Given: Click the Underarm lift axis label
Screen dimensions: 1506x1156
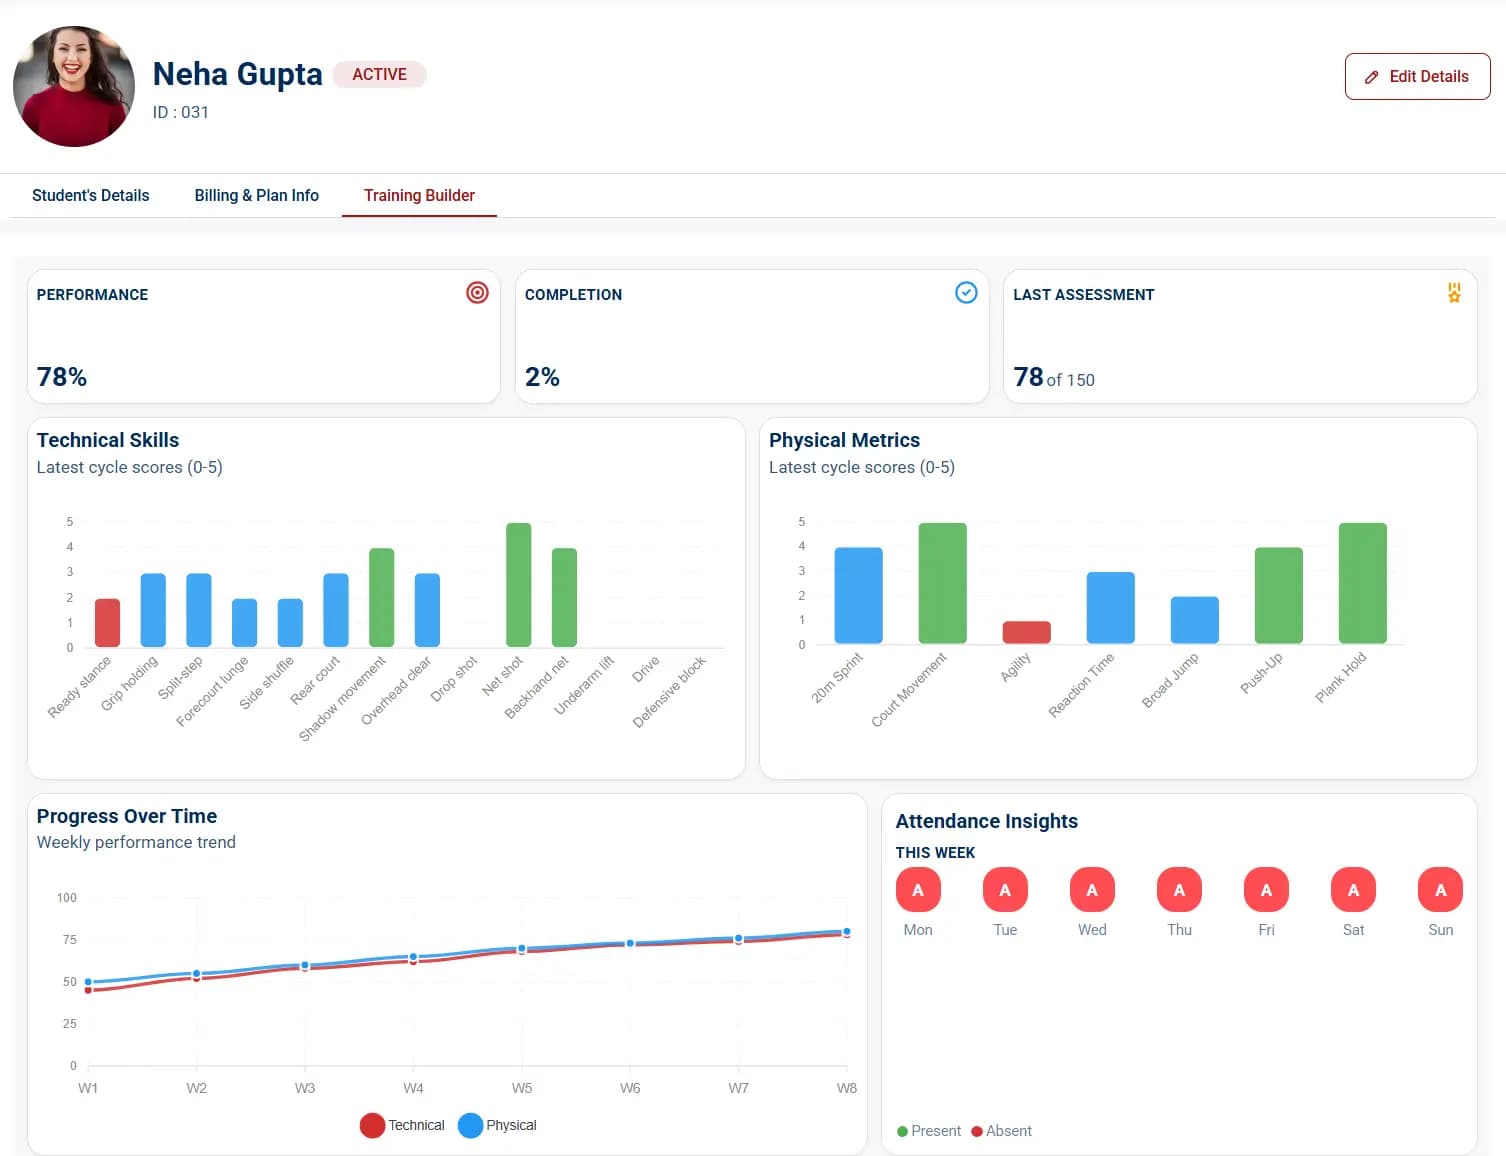Looking at the screenshot, I should click(584, 685).
